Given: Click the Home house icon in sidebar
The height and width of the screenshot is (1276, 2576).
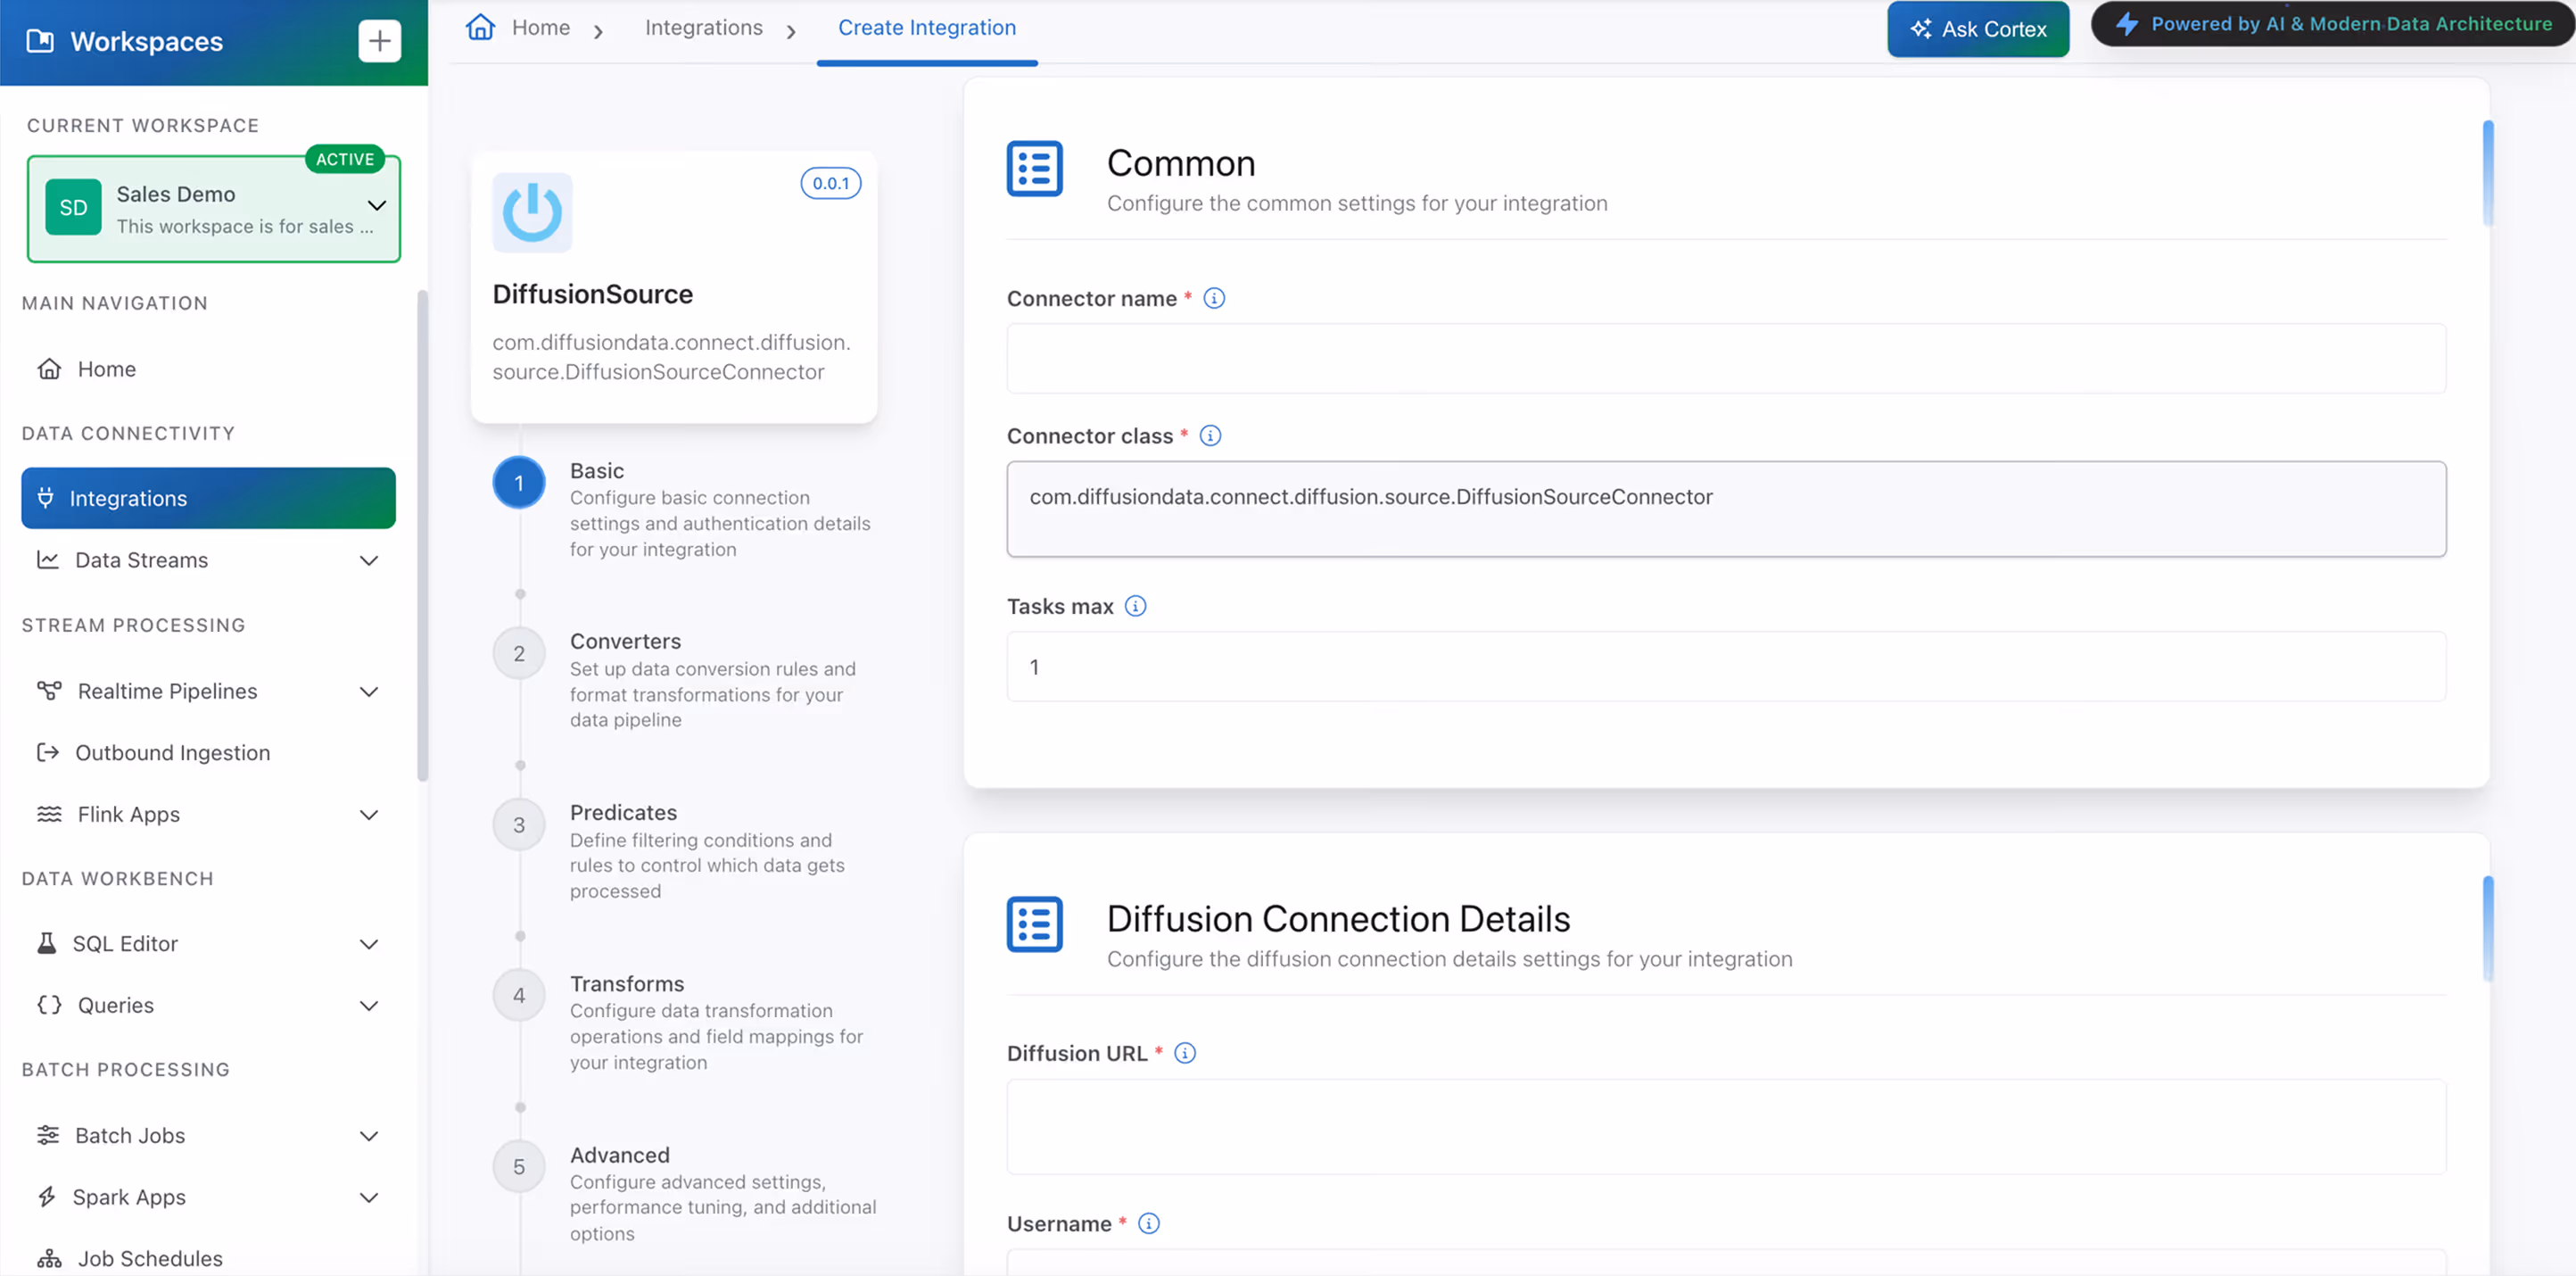Looking at the screenshot, I should [x=50, y=369].
